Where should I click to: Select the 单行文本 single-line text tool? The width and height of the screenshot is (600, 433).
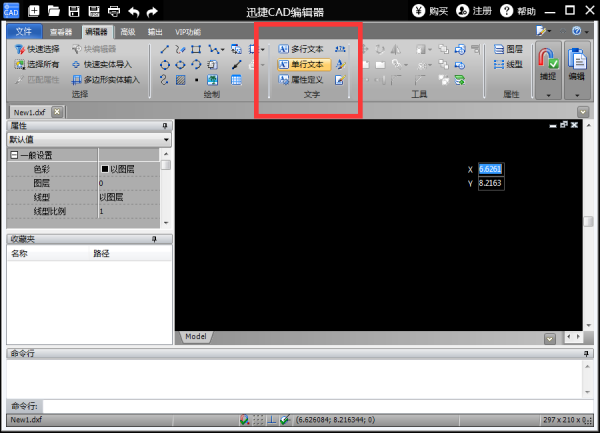click(x=302, y=64)
